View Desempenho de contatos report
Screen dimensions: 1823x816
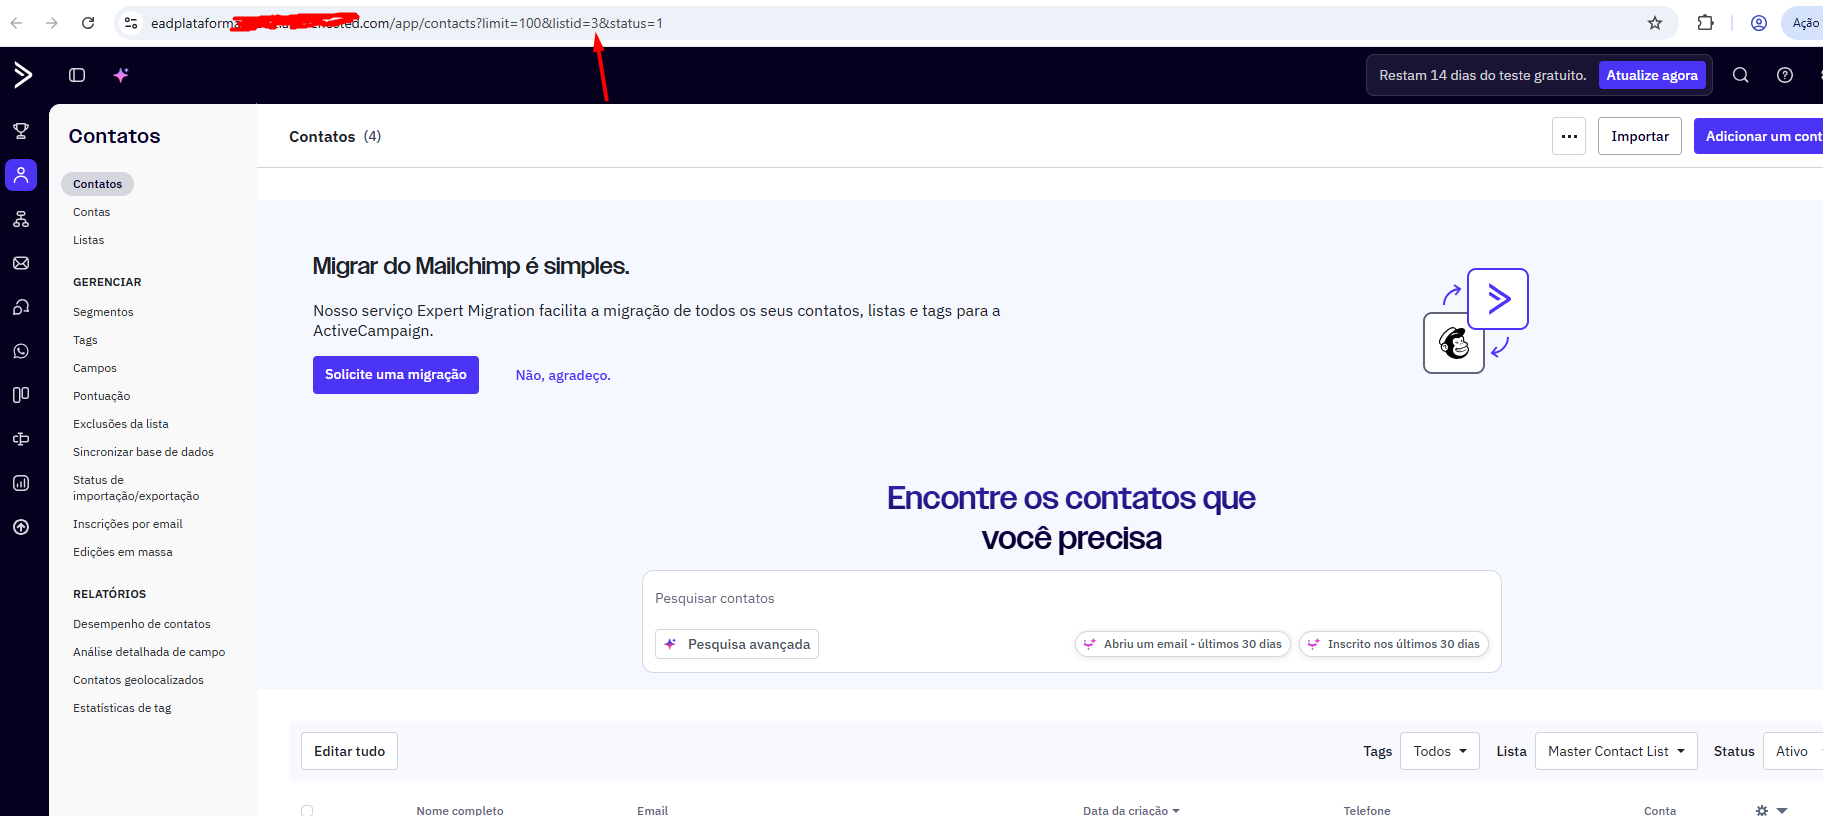tap(142, 624)
